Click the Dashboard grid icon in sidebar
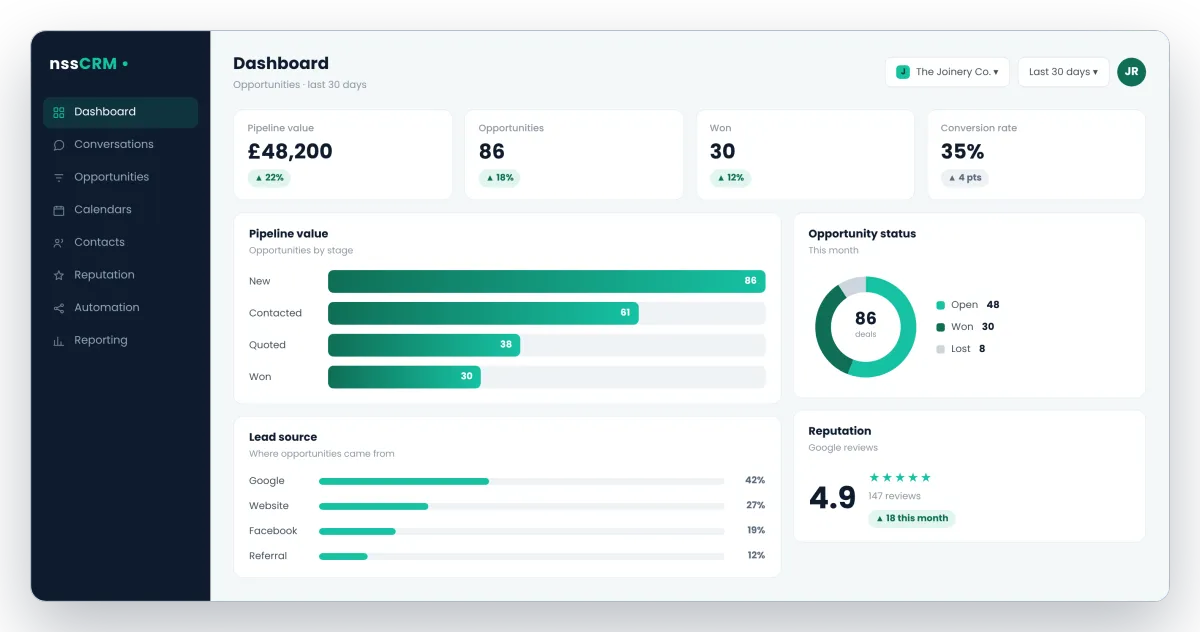This screenshot has height=632, width=1200. (58, 112)
